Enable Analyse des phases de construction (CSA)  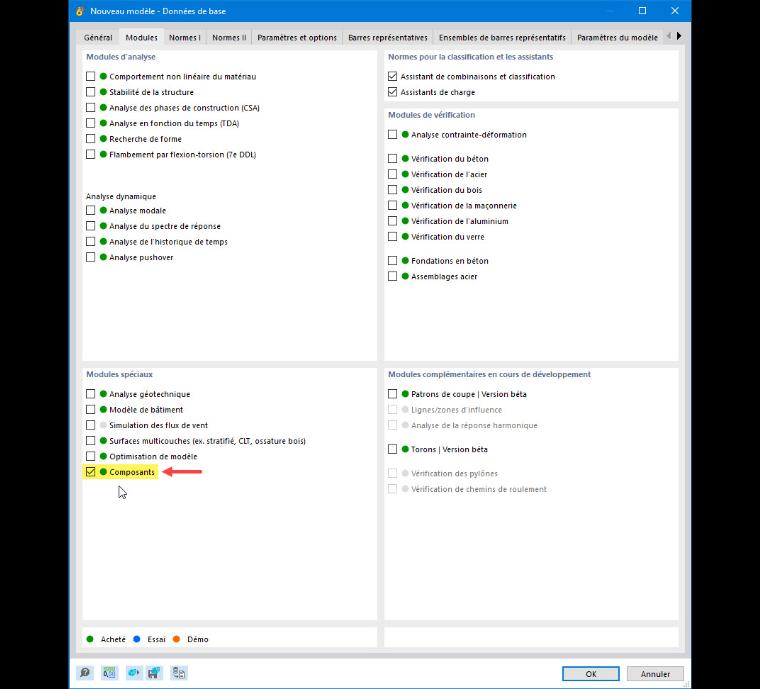pyautogui.click(x=90, y=107)
